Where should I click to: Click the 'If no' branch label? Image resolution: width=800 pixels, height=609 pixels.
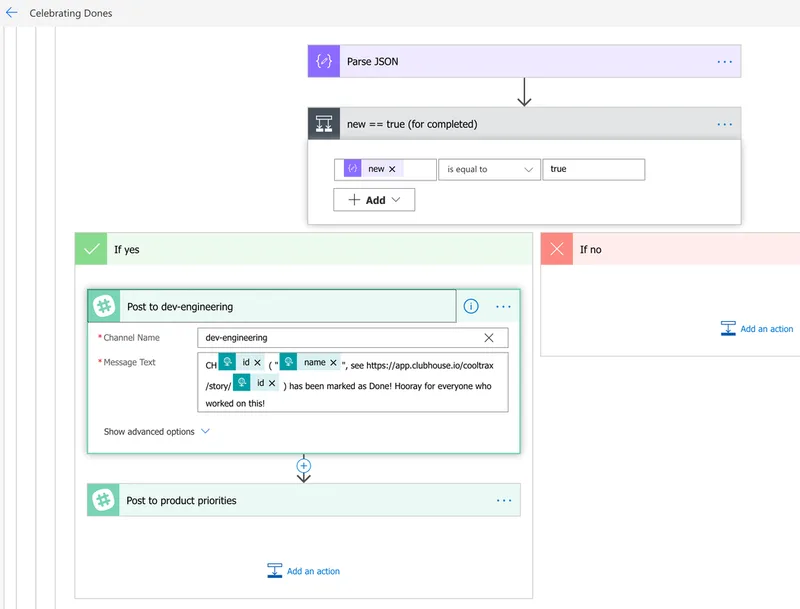click(590, 249)
